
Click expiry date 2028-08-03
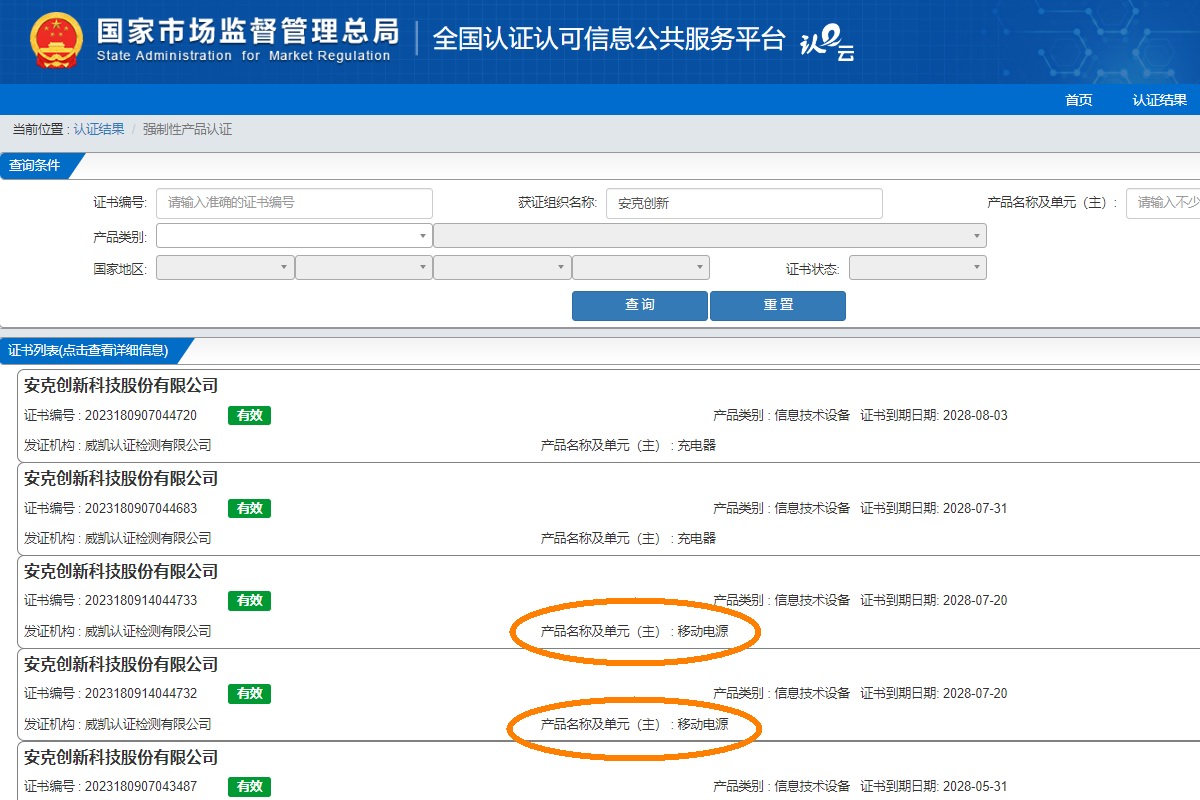pos(975,416)
